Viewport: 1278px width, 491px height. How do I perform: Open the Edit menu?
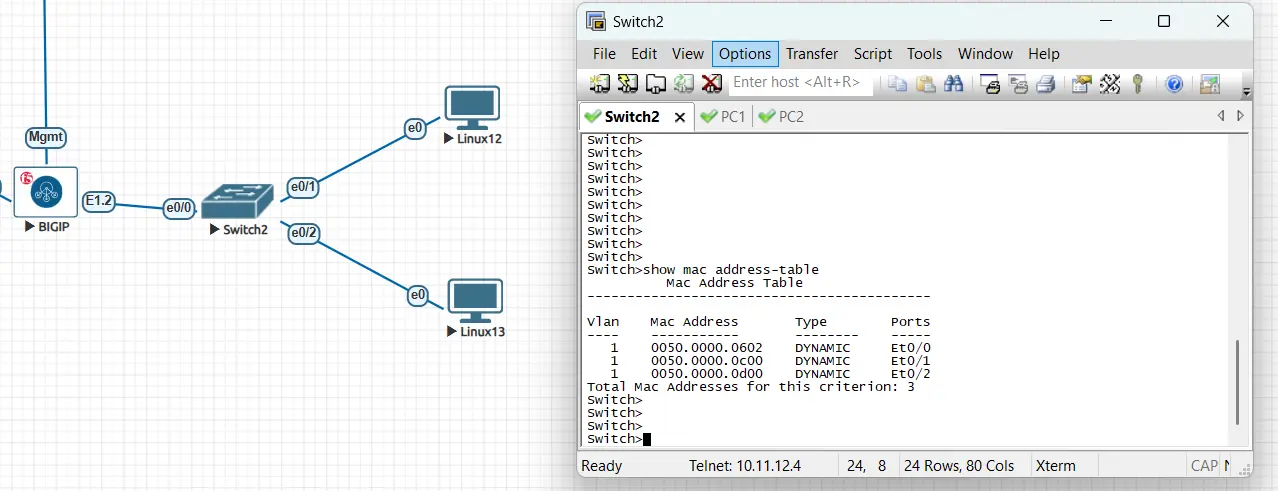[644, 54]
